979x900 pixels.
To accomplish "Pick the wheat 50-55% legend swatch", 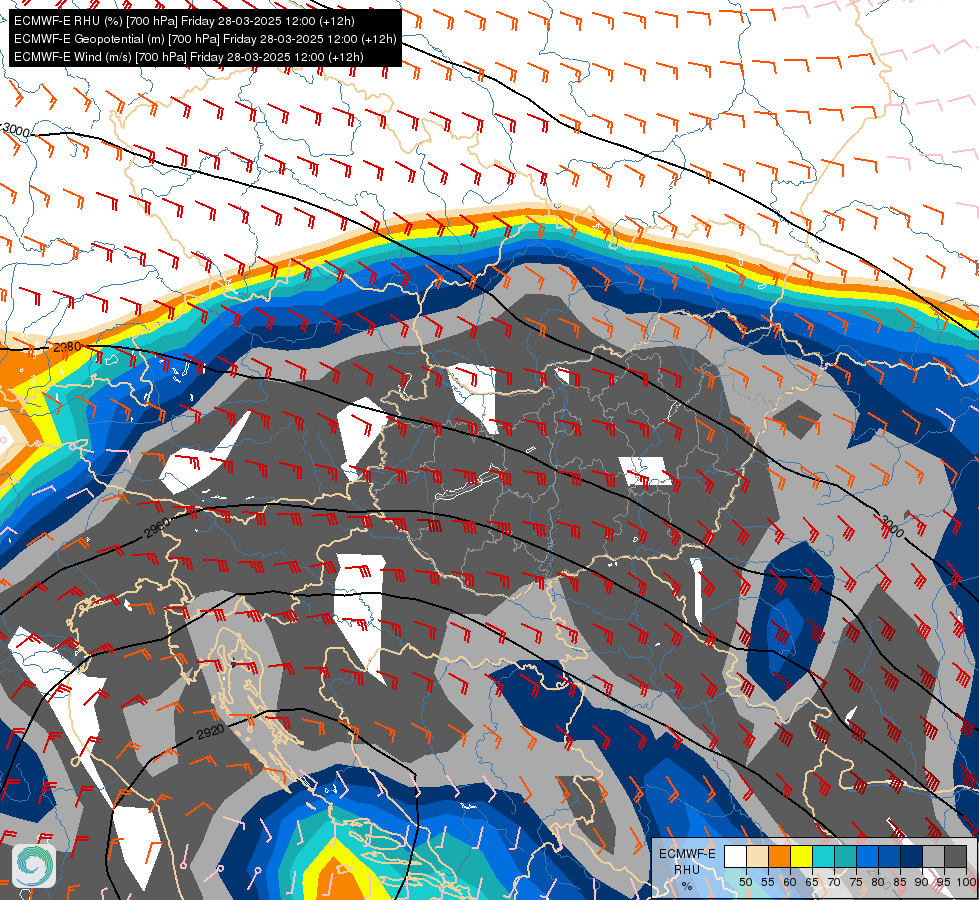I will pyautogui.click(x=757, y=856).
